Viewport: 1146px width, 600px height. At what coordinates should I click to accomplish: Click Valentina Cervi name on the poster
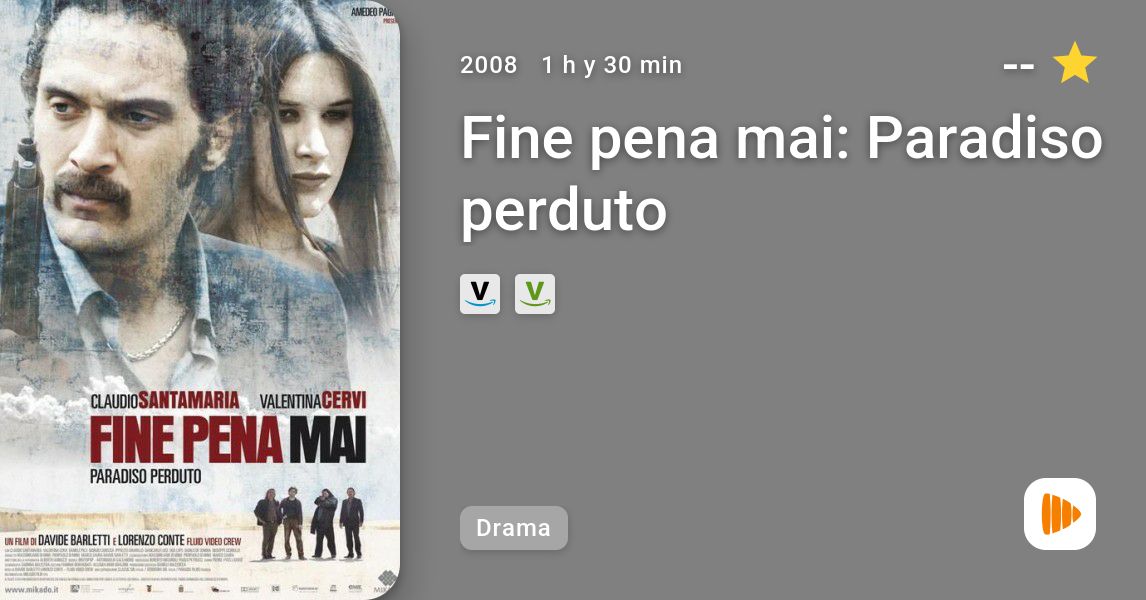313,400
